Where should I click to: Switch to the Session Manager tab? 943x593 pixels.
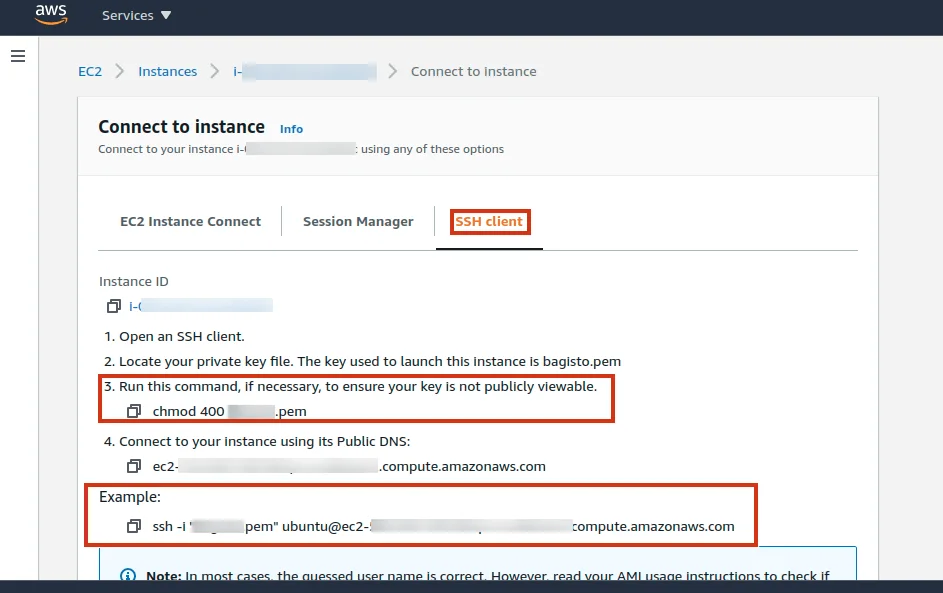click(358, 221)
